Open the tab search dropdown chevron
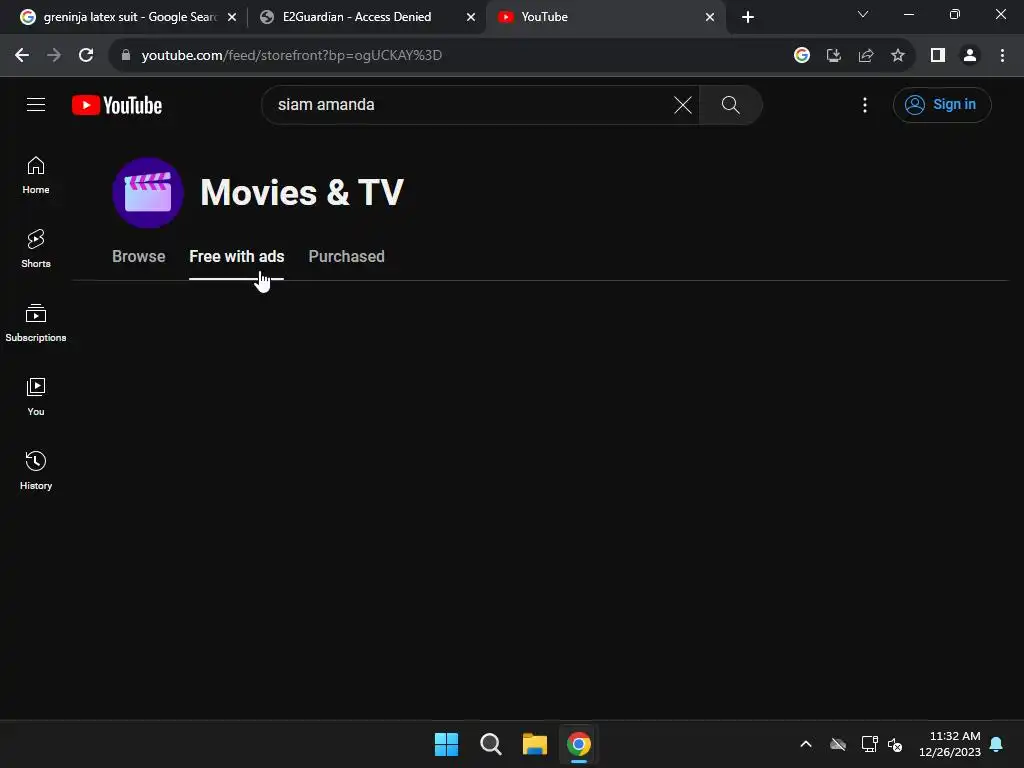1024x768 pixels. [863, 14]
